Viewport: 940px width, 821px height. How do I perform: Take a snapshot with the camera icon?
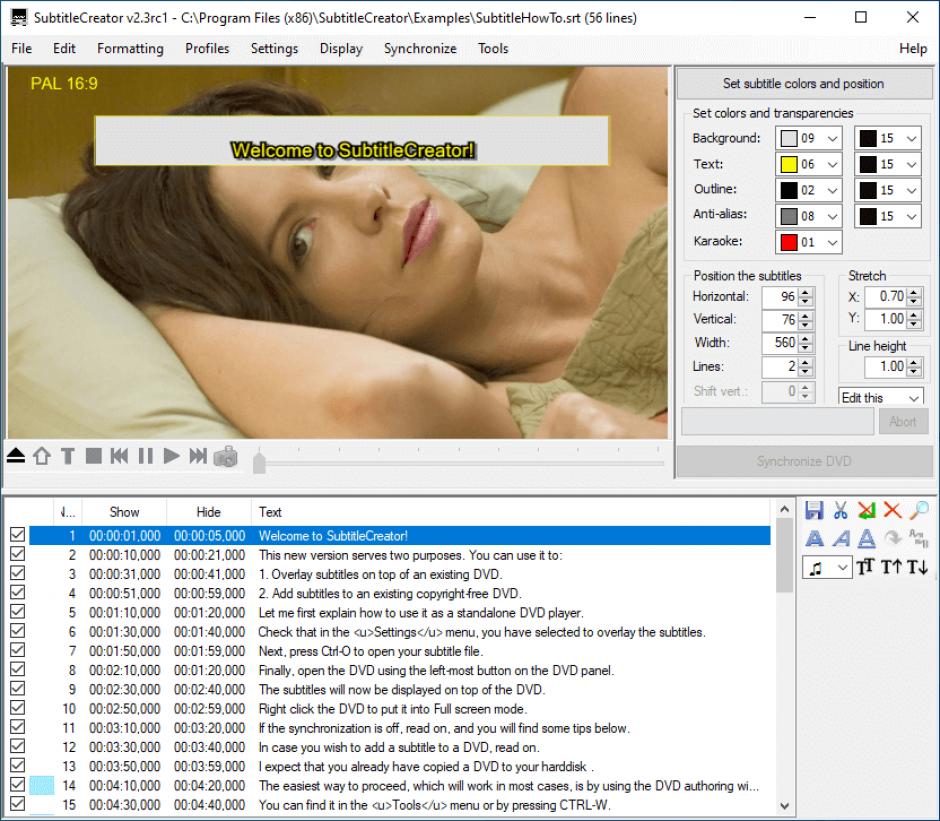(x=225, y=456)
